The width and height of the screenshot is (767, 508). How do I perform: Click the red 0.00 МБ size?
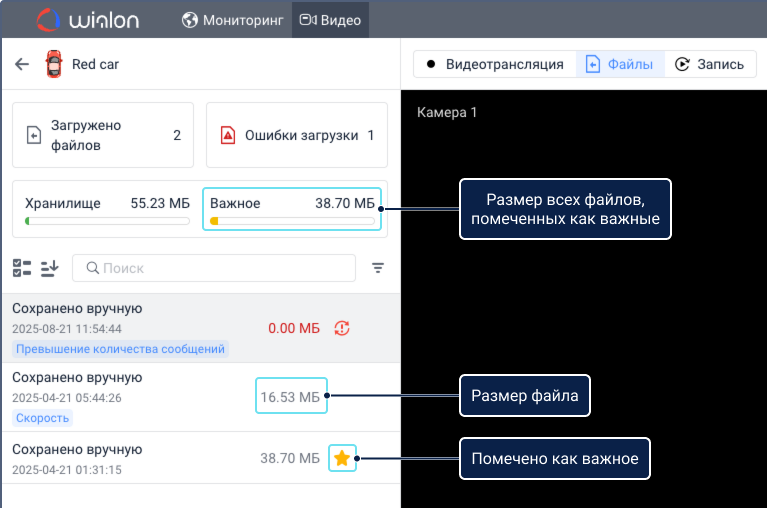pos(293,328)
